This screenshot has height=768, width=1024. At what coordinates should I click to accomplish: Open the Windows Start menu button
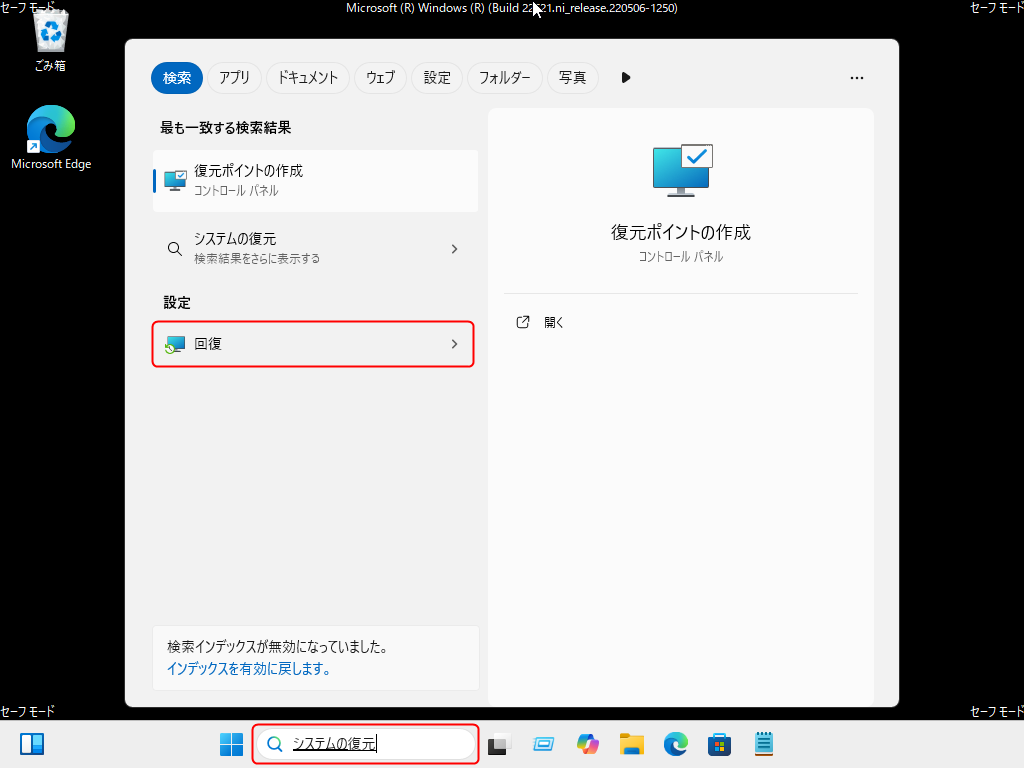click(x=231, y=744)
